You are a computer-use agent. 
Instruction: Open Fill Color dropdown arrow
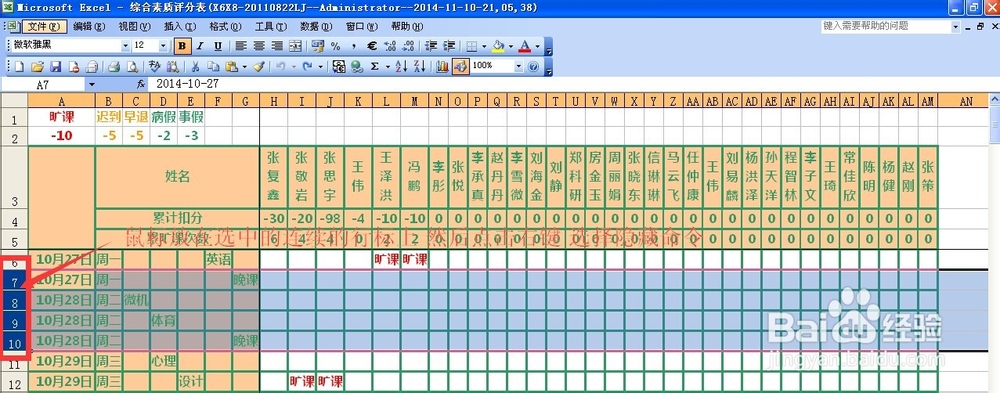pyautogui.click(x=511, y=46)
